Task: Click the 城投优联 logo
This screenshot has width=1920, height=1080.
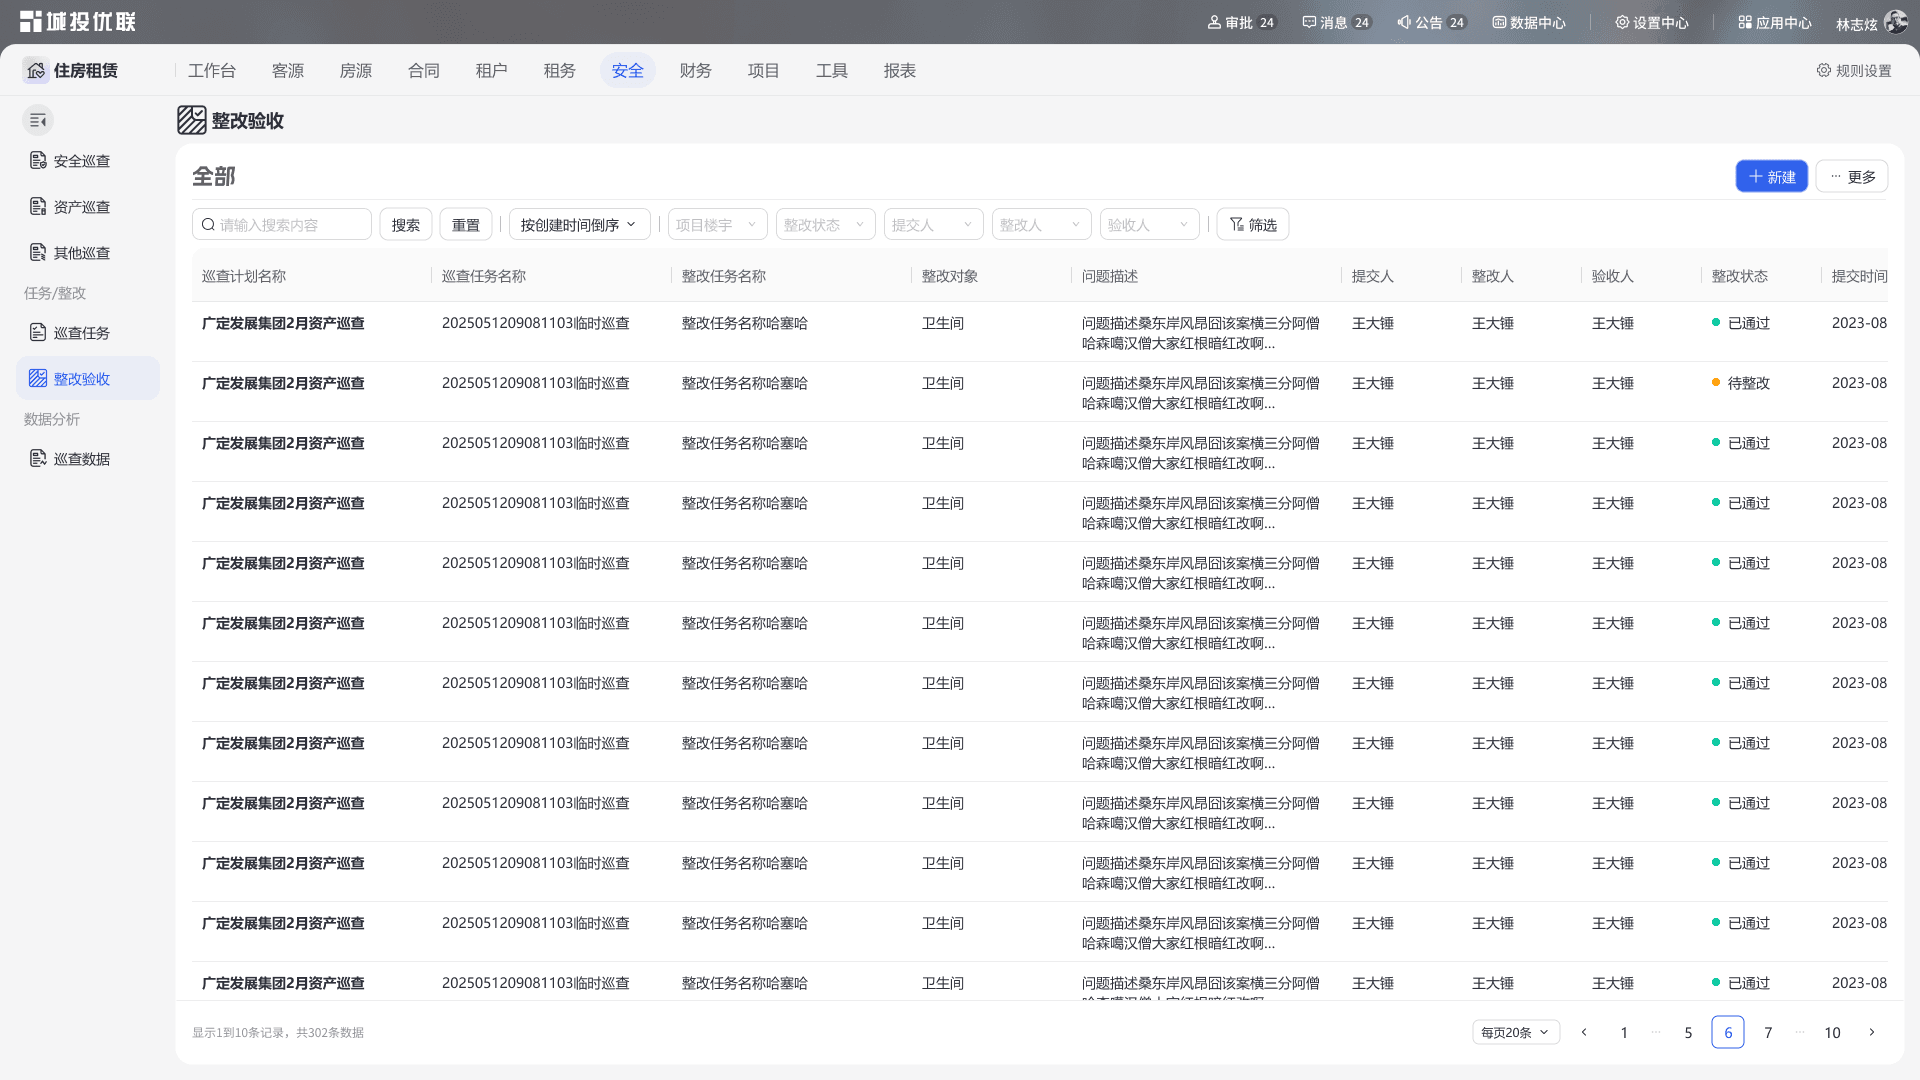Action: click(x=77, y=21)
